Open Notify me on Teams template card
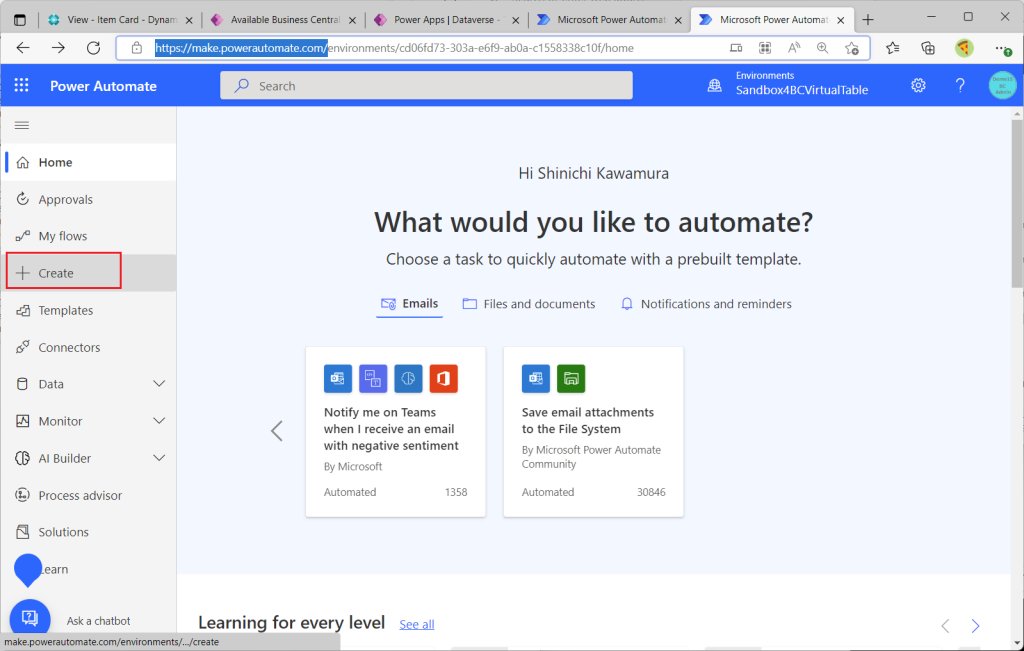The width and height of the screenshot is (1024, 651). pos(396,432)
